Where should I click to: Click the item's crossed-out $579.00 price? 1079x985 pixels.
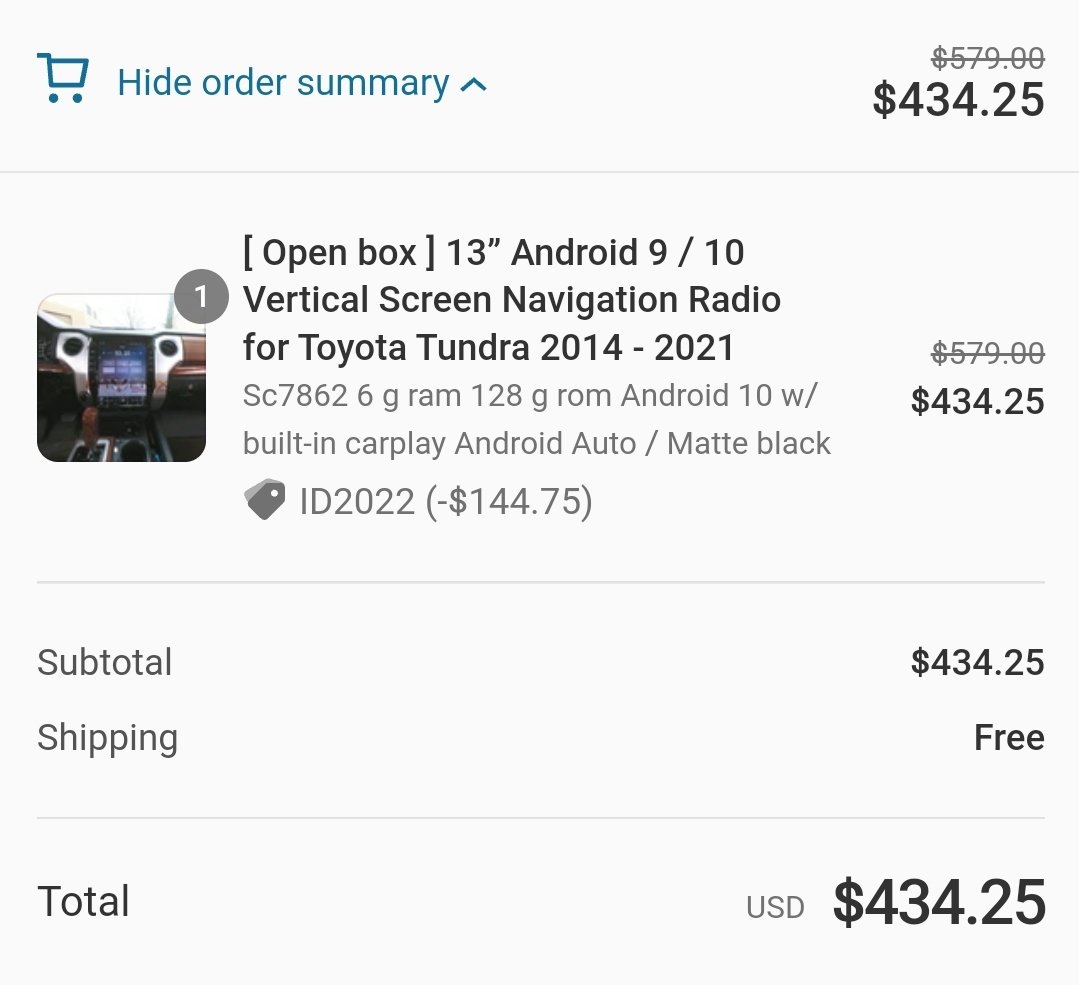(x=987, y=353)
